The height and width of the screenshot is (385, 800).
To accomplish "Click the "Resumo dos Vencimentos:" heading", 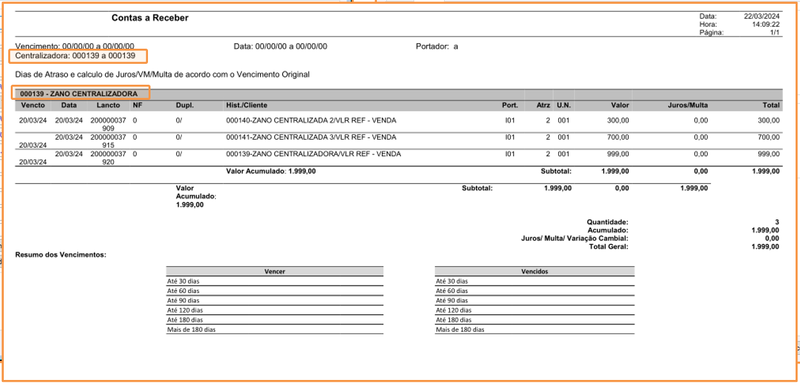I will coord(61,254).
